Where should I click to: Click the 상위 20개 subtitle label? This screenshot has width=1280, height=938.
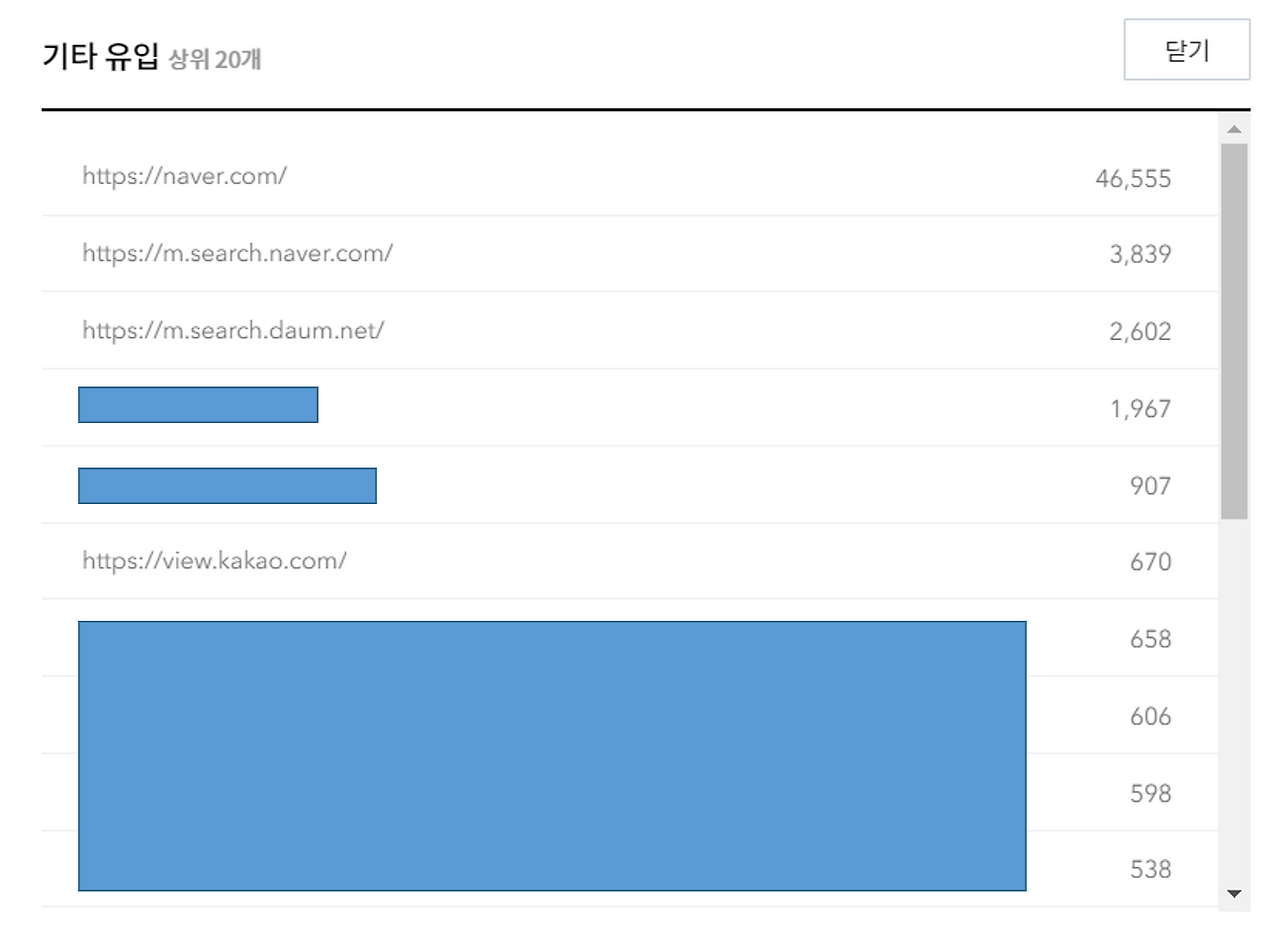[x=215, y=60]
